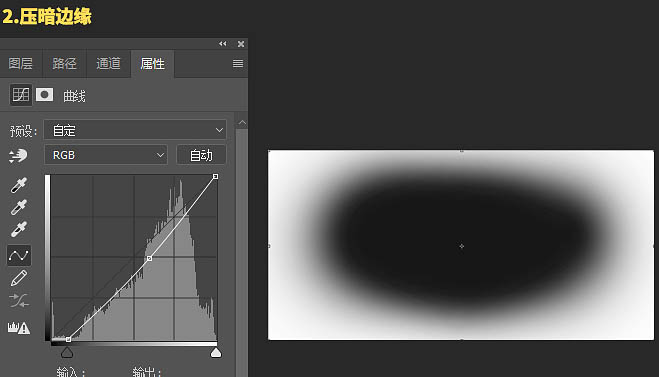Open the RGB channel dropdown
659x377 pixels.
pyautogui.click(x=106, y=155)
